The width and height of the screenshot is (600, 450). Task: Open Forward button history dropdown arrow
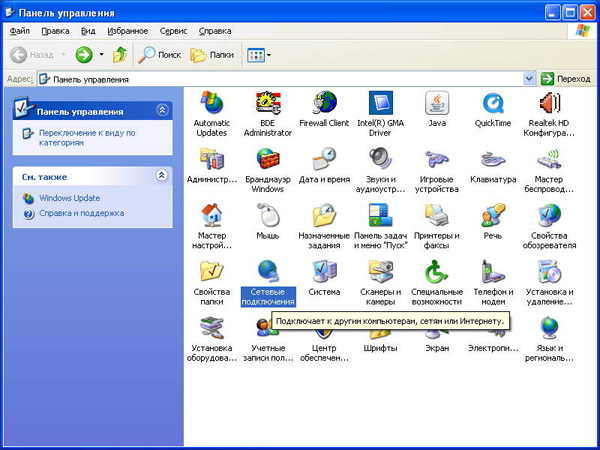(x=101, y=55)
